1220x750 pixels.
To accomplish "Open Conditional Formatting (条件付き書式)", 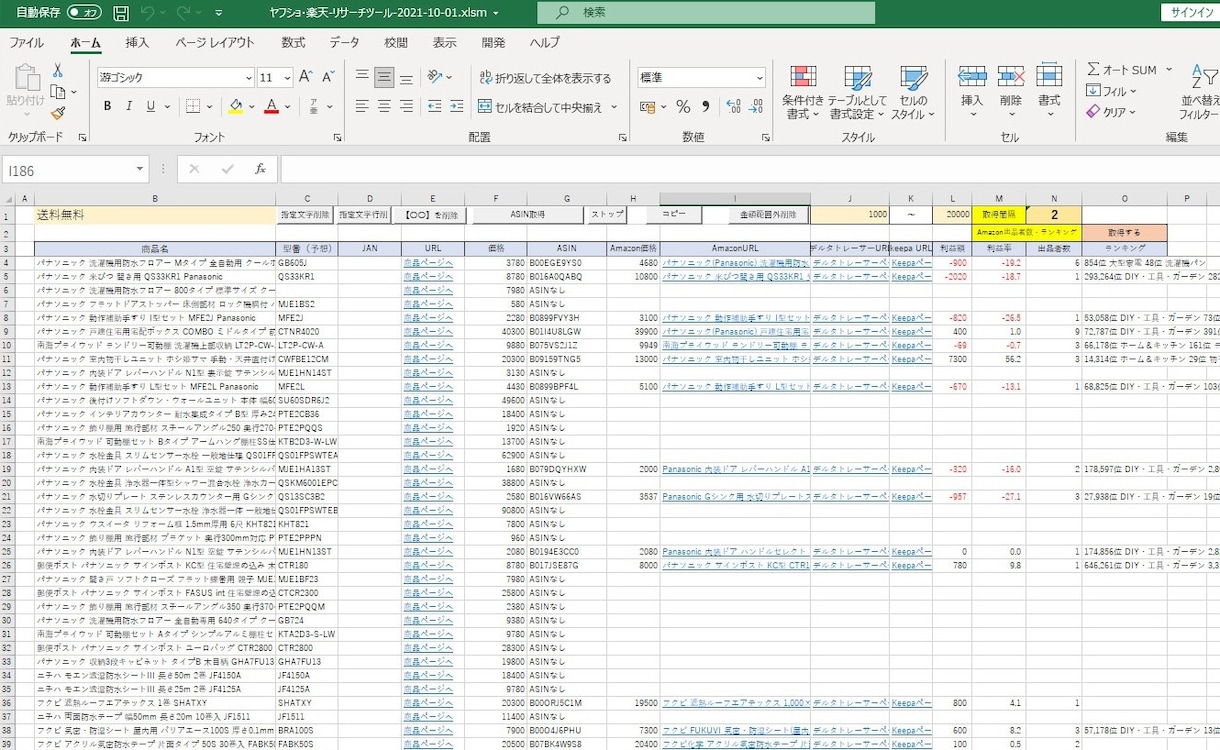I will pyautogui.click(x=803, y=92).
